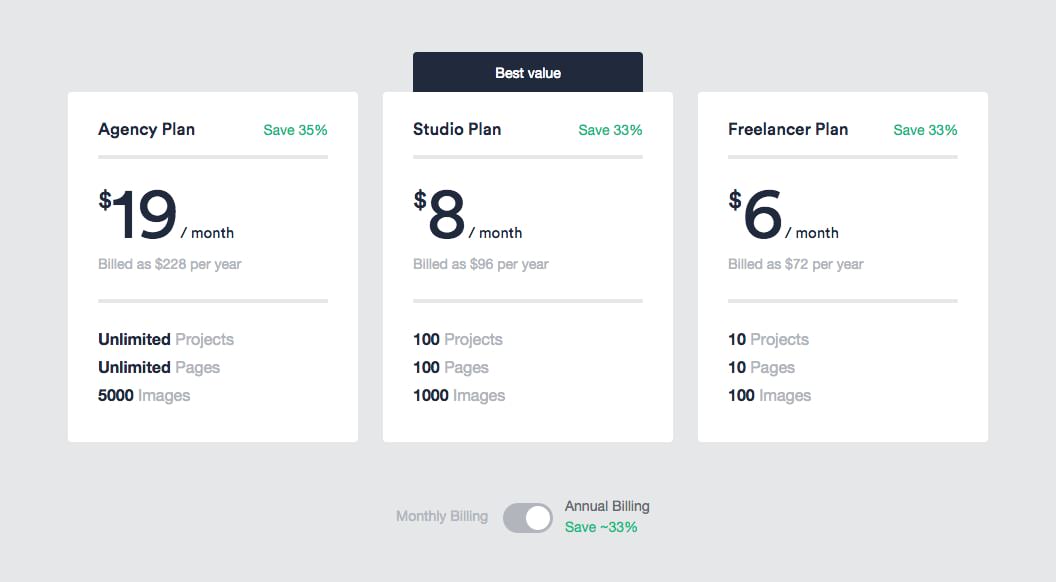Click the Billed as $228 per year text
The width and height of the screenshot is (1056, 582).
(x=169, y=264)
